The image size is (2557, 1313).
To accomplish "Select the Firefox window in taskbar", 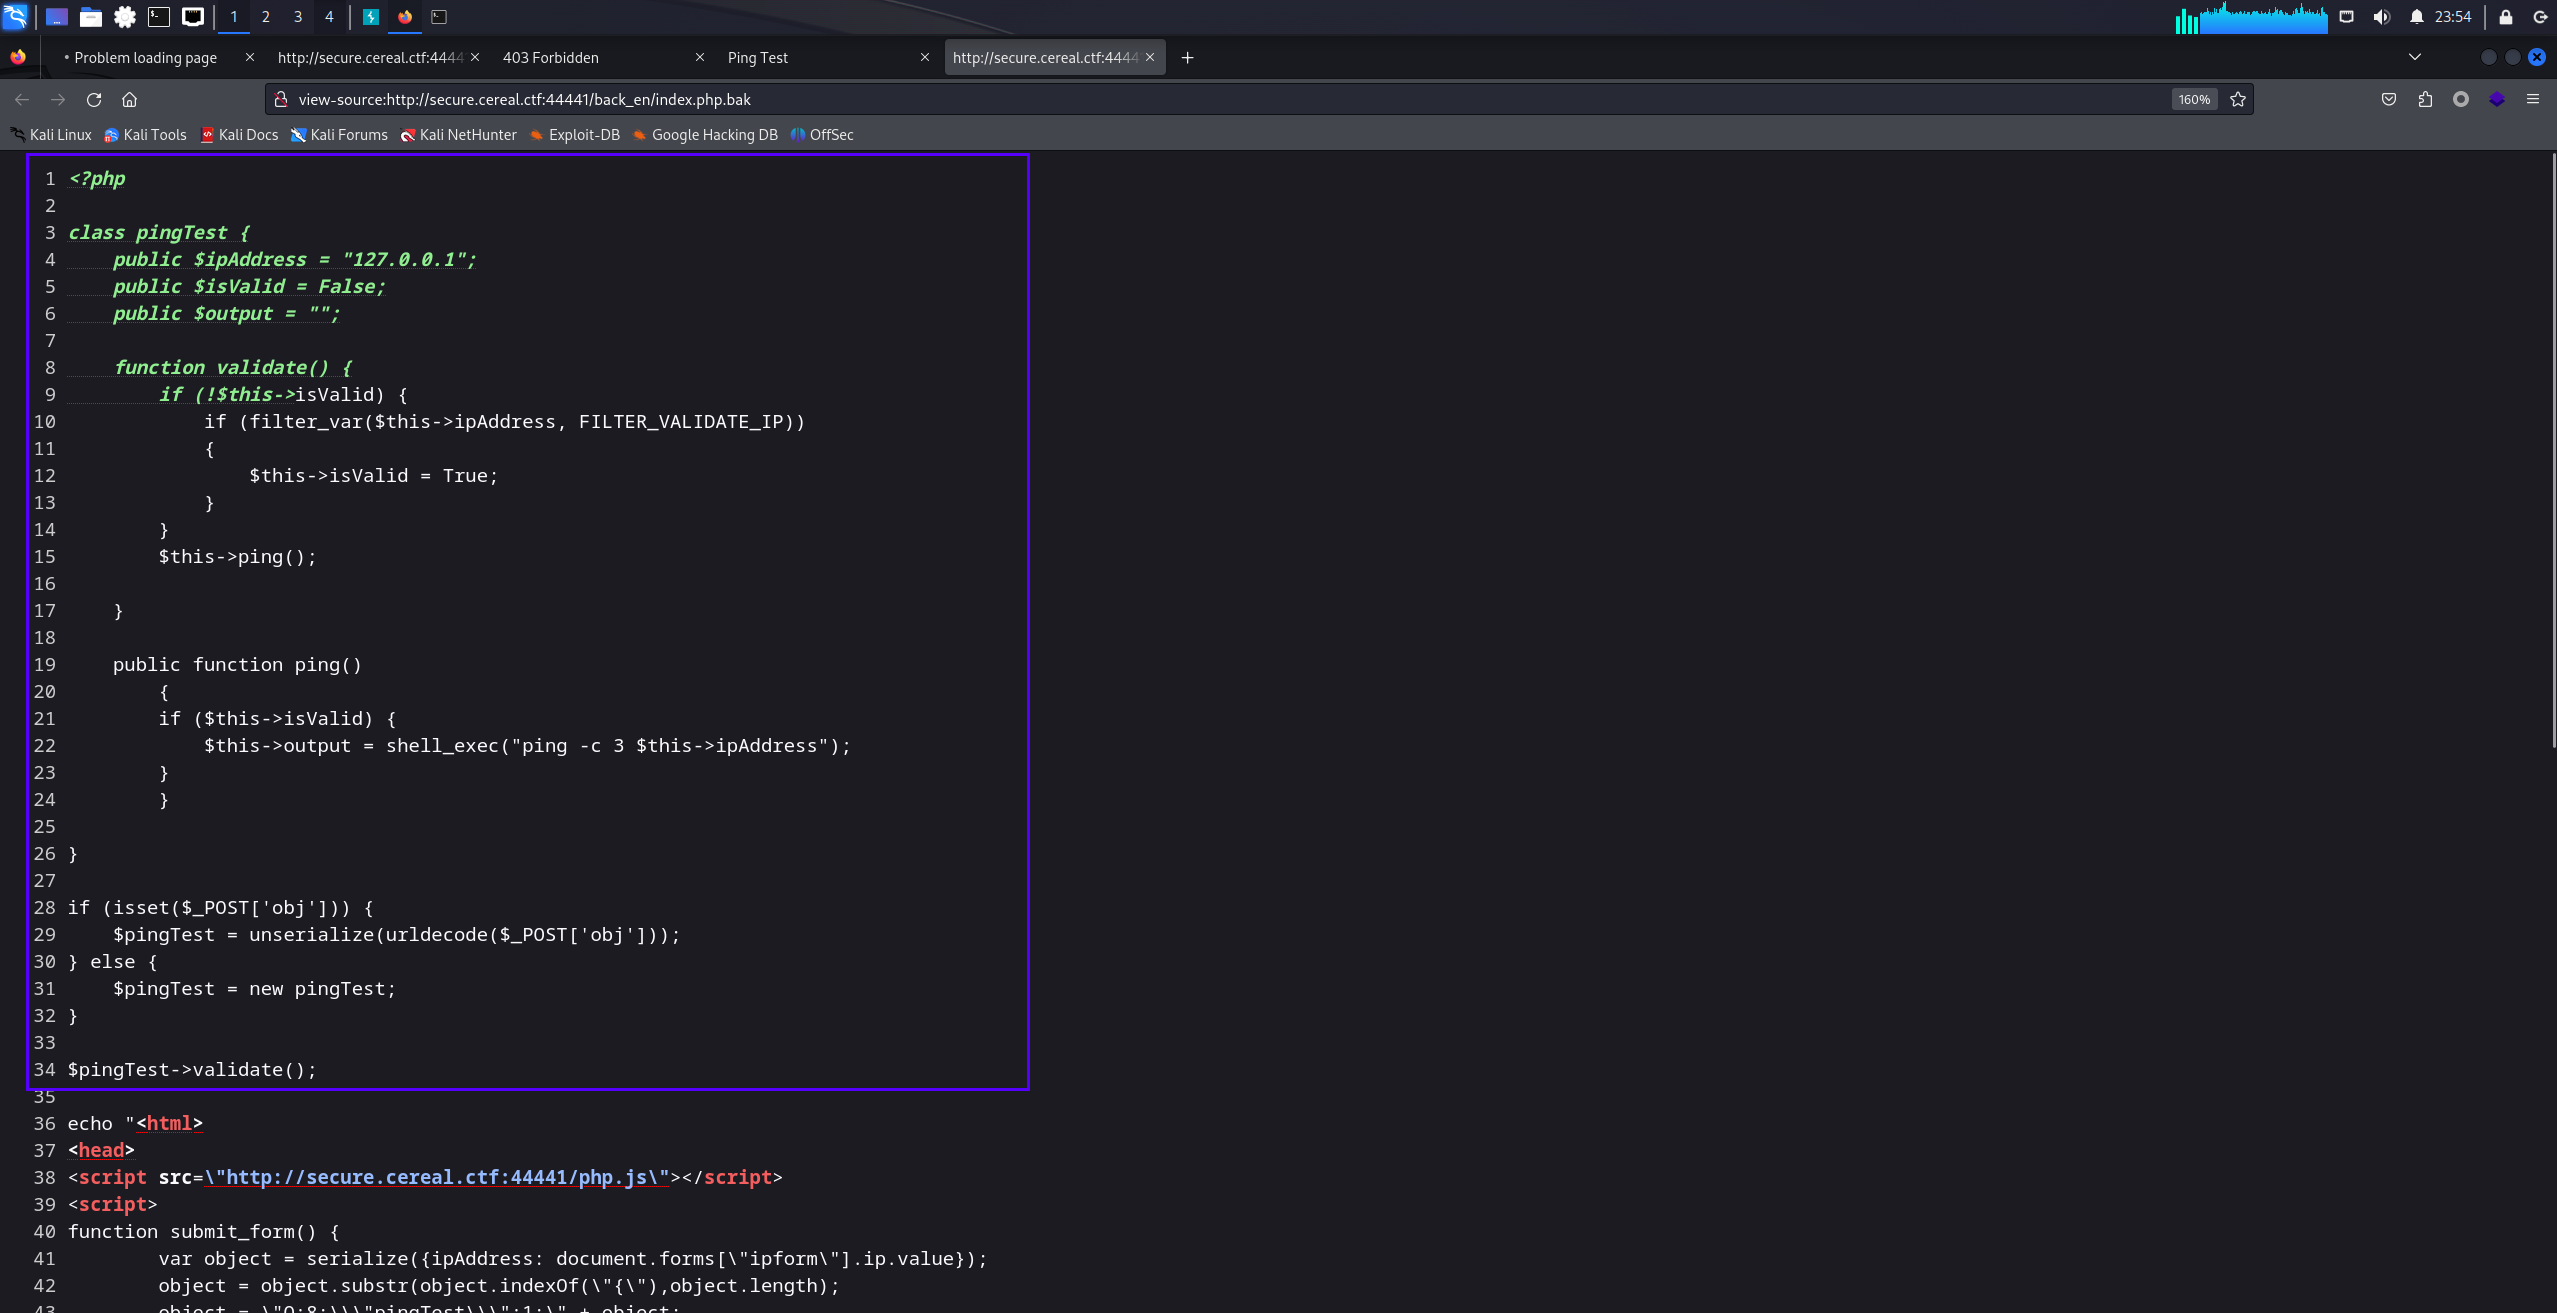I will pos(405,17).
